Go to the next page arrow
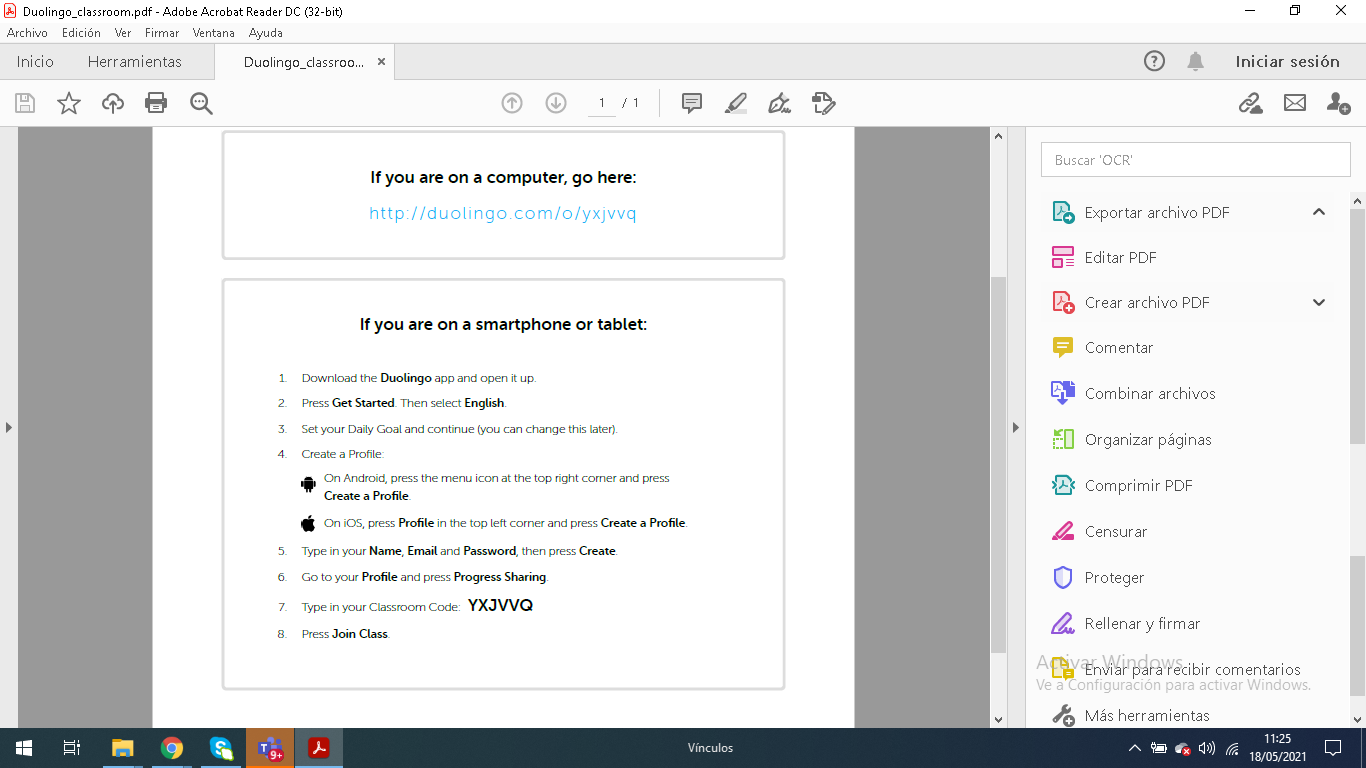The width and height of the screenshot is (1366, 768). [556, 103]
